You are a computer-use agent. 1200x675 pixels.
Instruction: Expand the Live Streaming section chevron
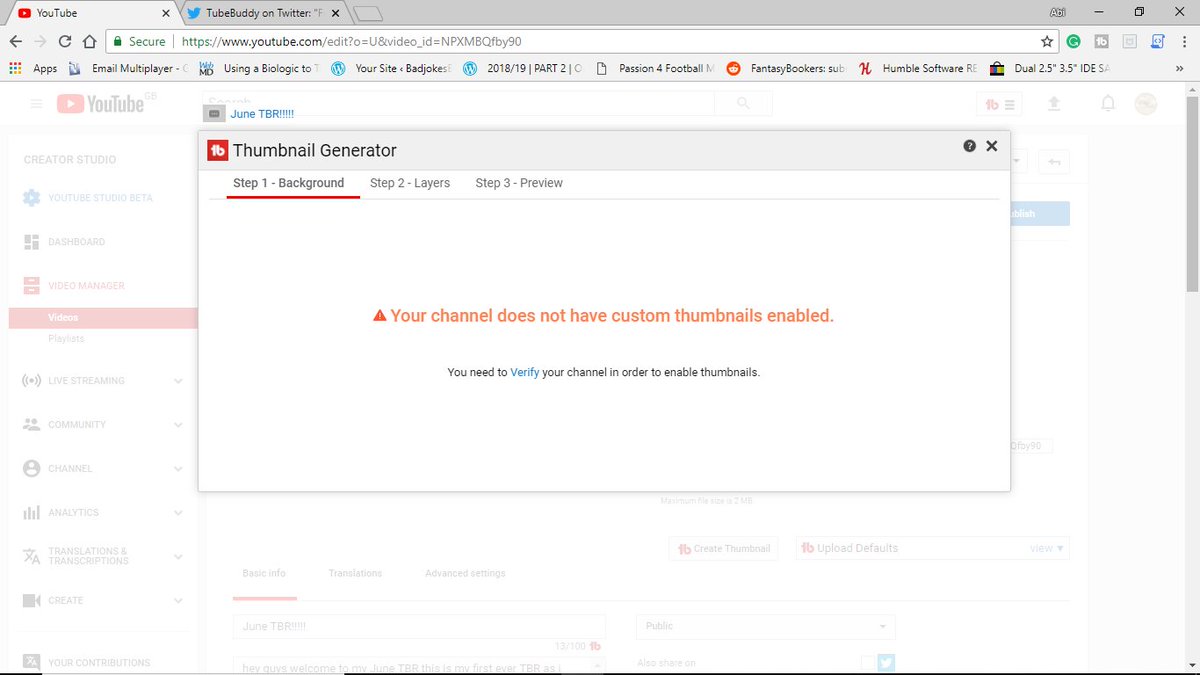(178, 381)
